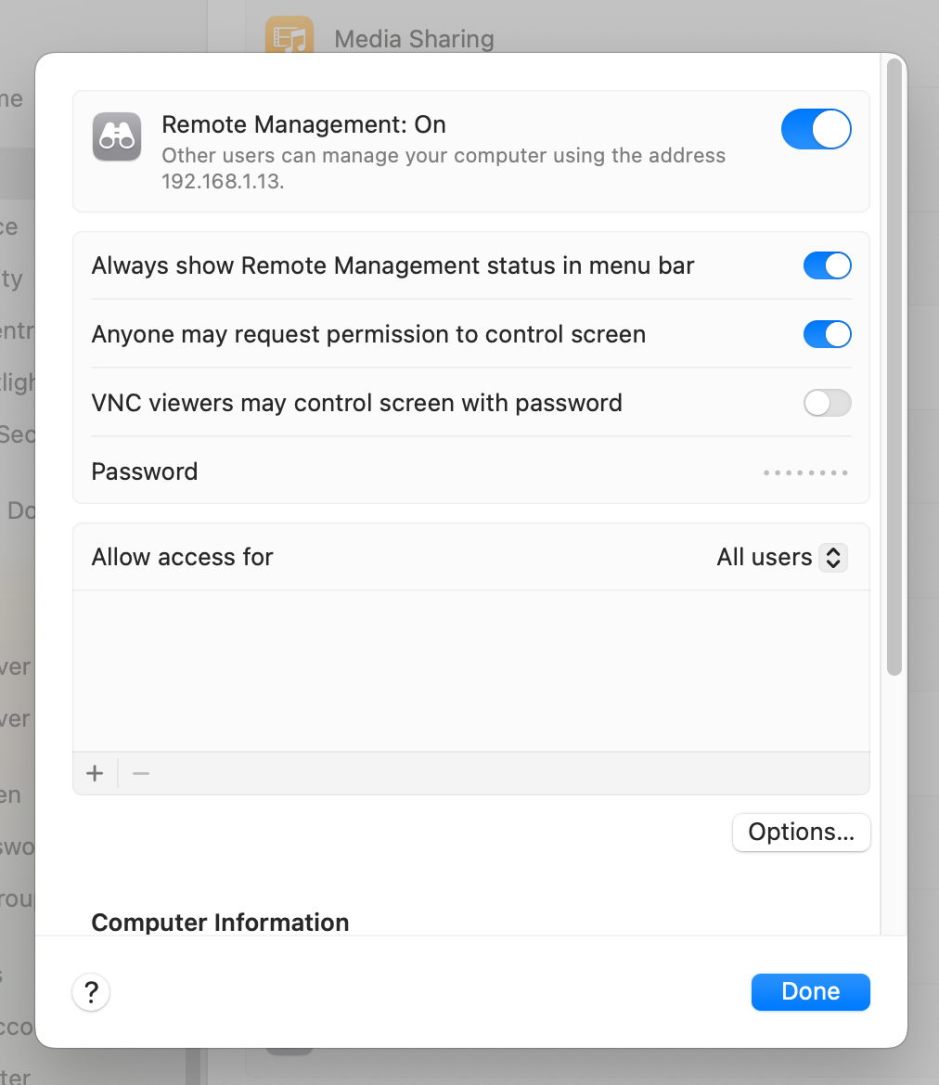
Task: Click the Computer Information heading
Action: [220, 922]
